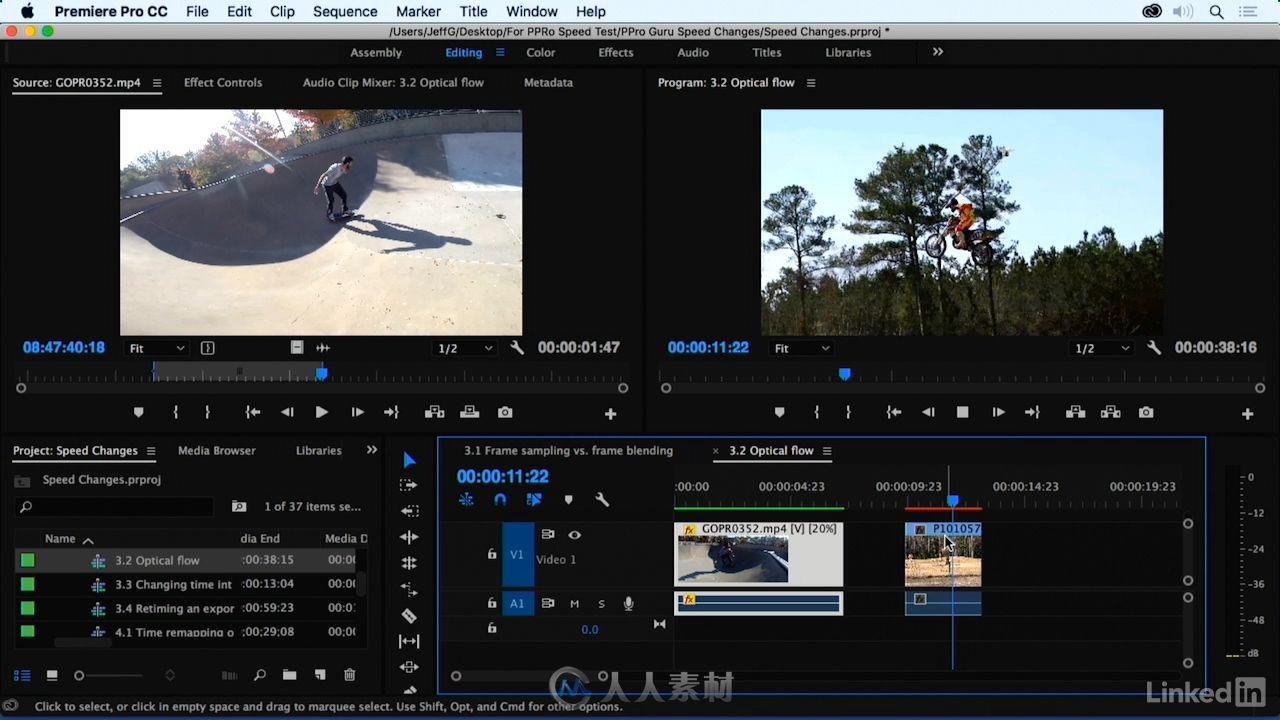Go to In point in Source monitor
This screenshot has height=720, width=1280.
(253, 412)
